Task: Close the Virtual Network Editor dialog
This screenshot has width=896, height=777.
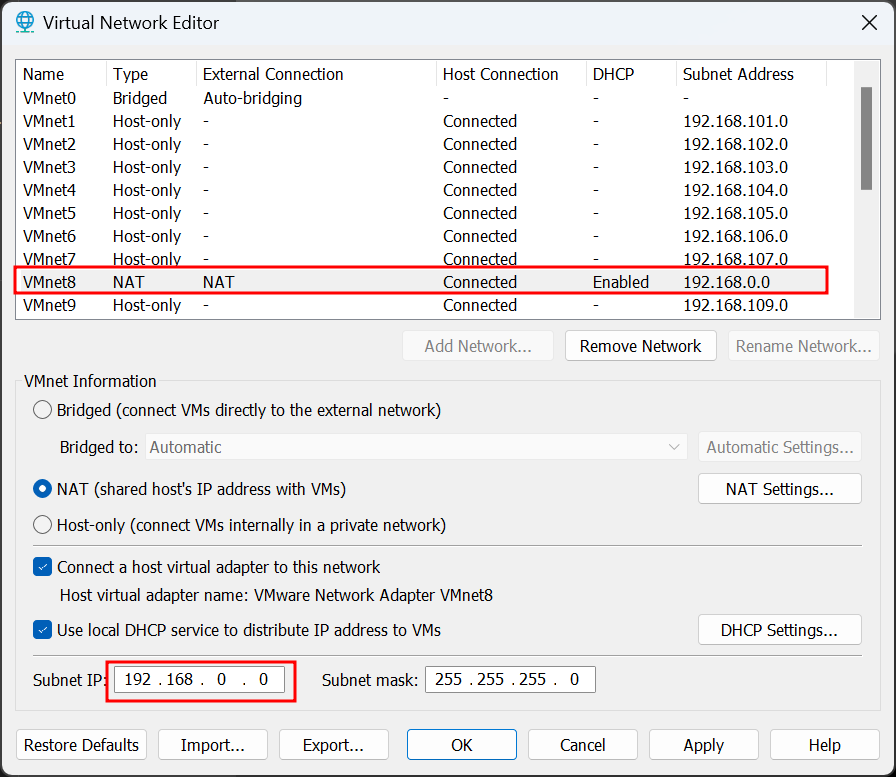Action: tap(869, 23)
